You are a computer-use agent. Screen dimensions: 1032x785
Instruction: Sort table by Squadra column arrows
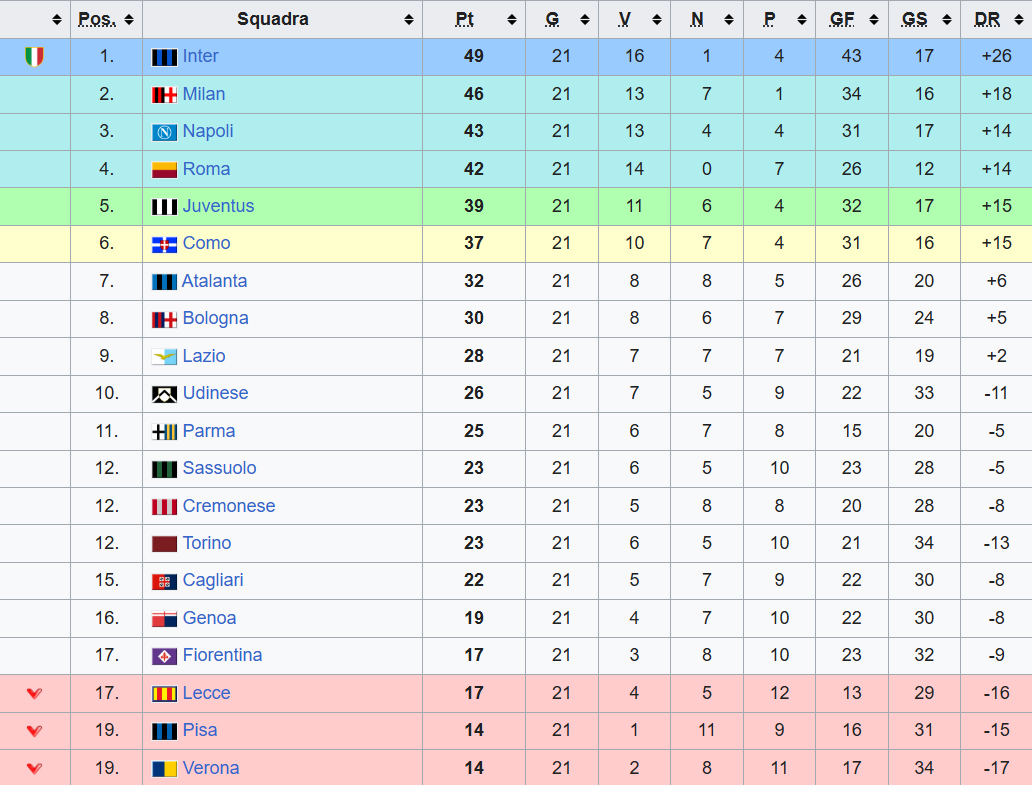tap(408, 19)
